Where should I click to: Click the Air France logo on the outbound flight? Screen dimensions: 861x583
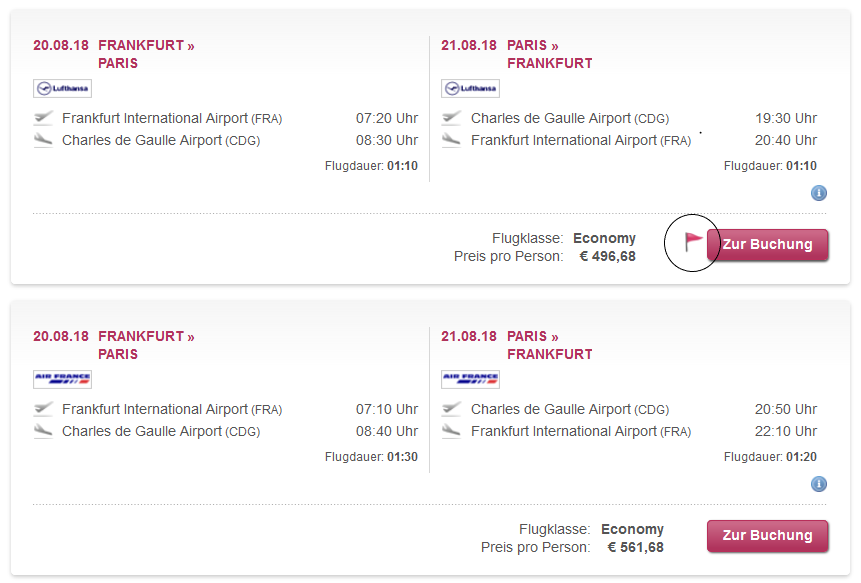pyautogui.click(x=62, y=380)
